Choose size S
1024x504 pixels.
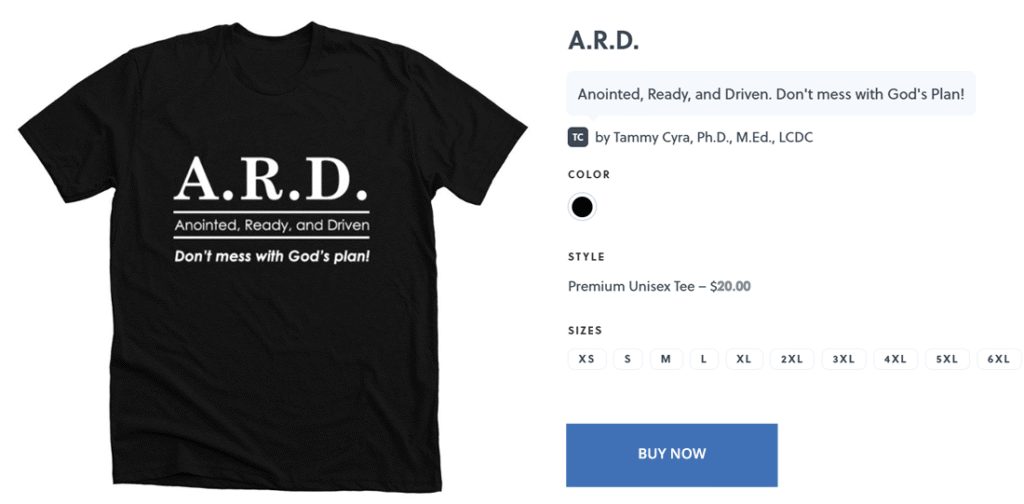click(628, 359)
